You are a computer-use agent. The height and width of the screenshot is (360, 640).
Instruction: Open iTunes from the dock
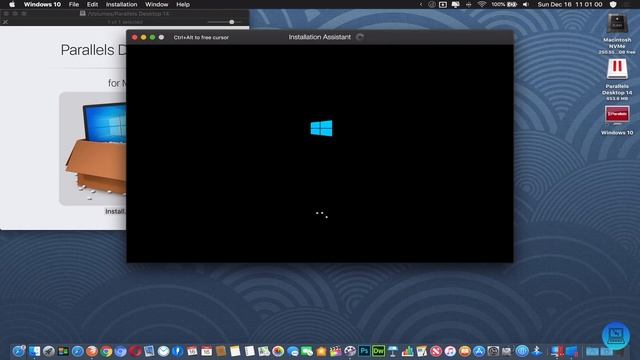pyautogui.click(x=450, y=351)
